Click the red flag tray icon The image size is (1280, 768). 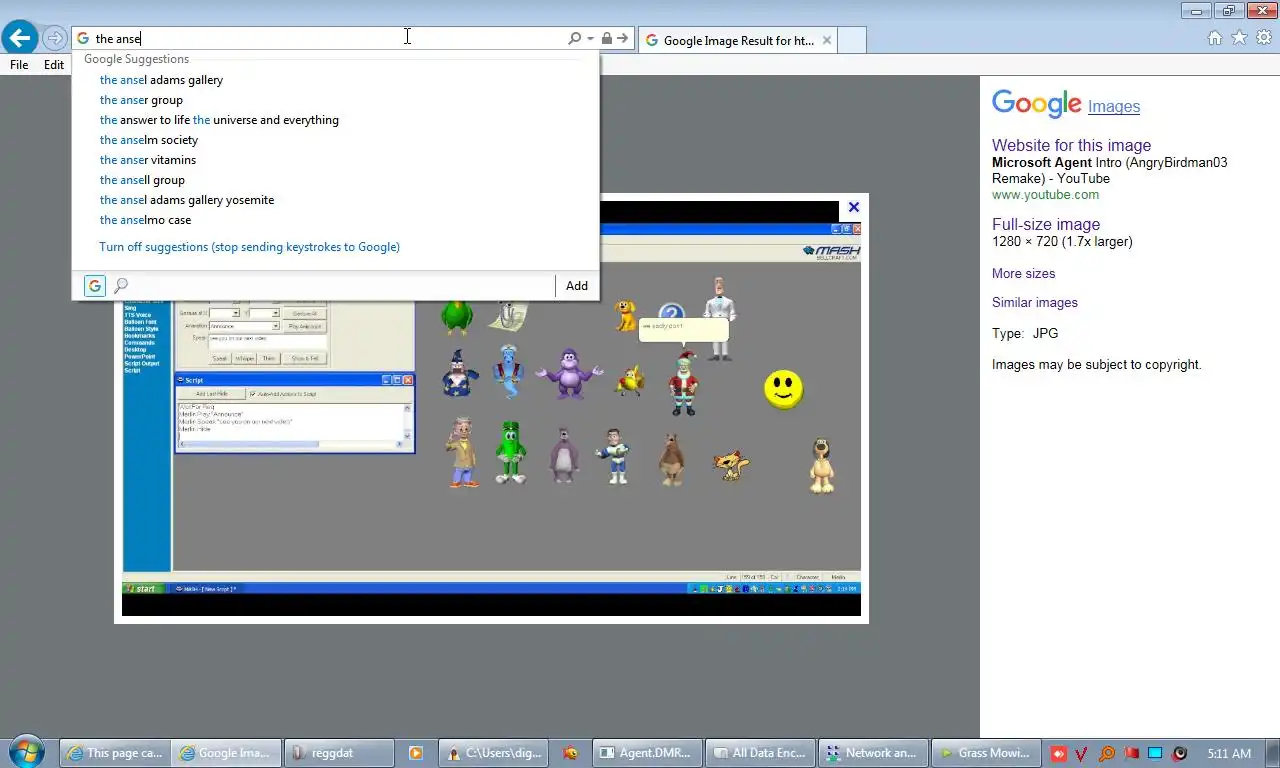pyautogui.click(x=1131, y=753)
